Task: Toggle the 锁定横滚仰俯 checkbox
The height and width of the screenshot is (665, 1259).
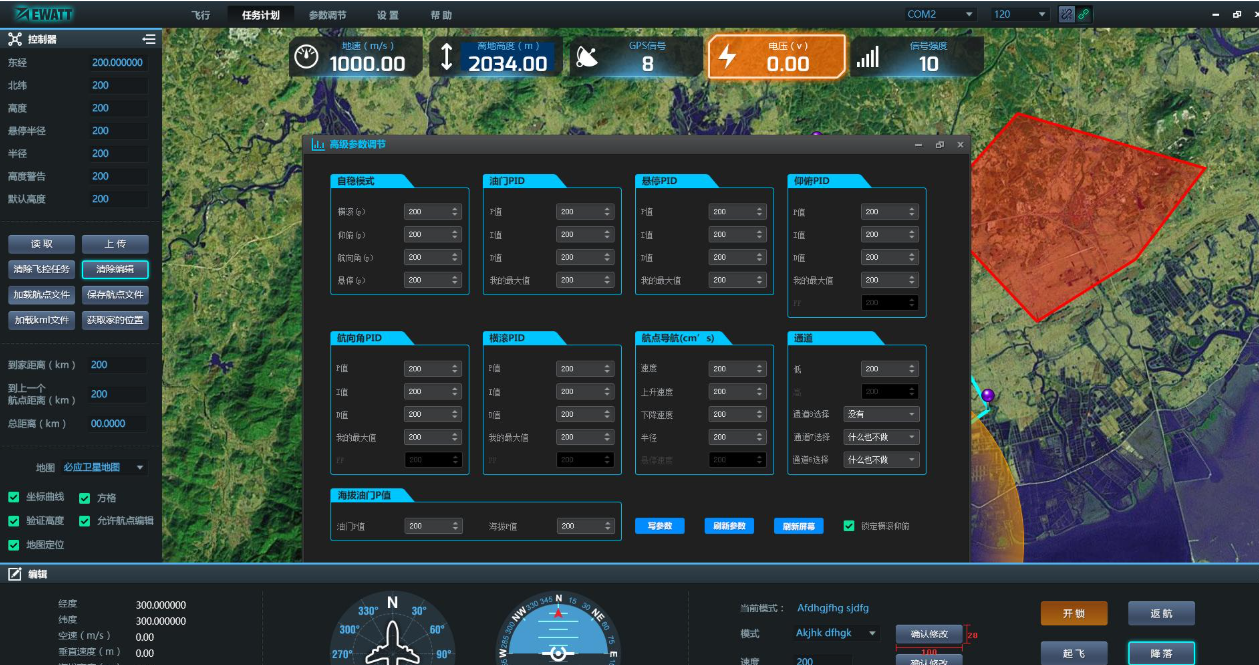Action: tap(849, 526)
